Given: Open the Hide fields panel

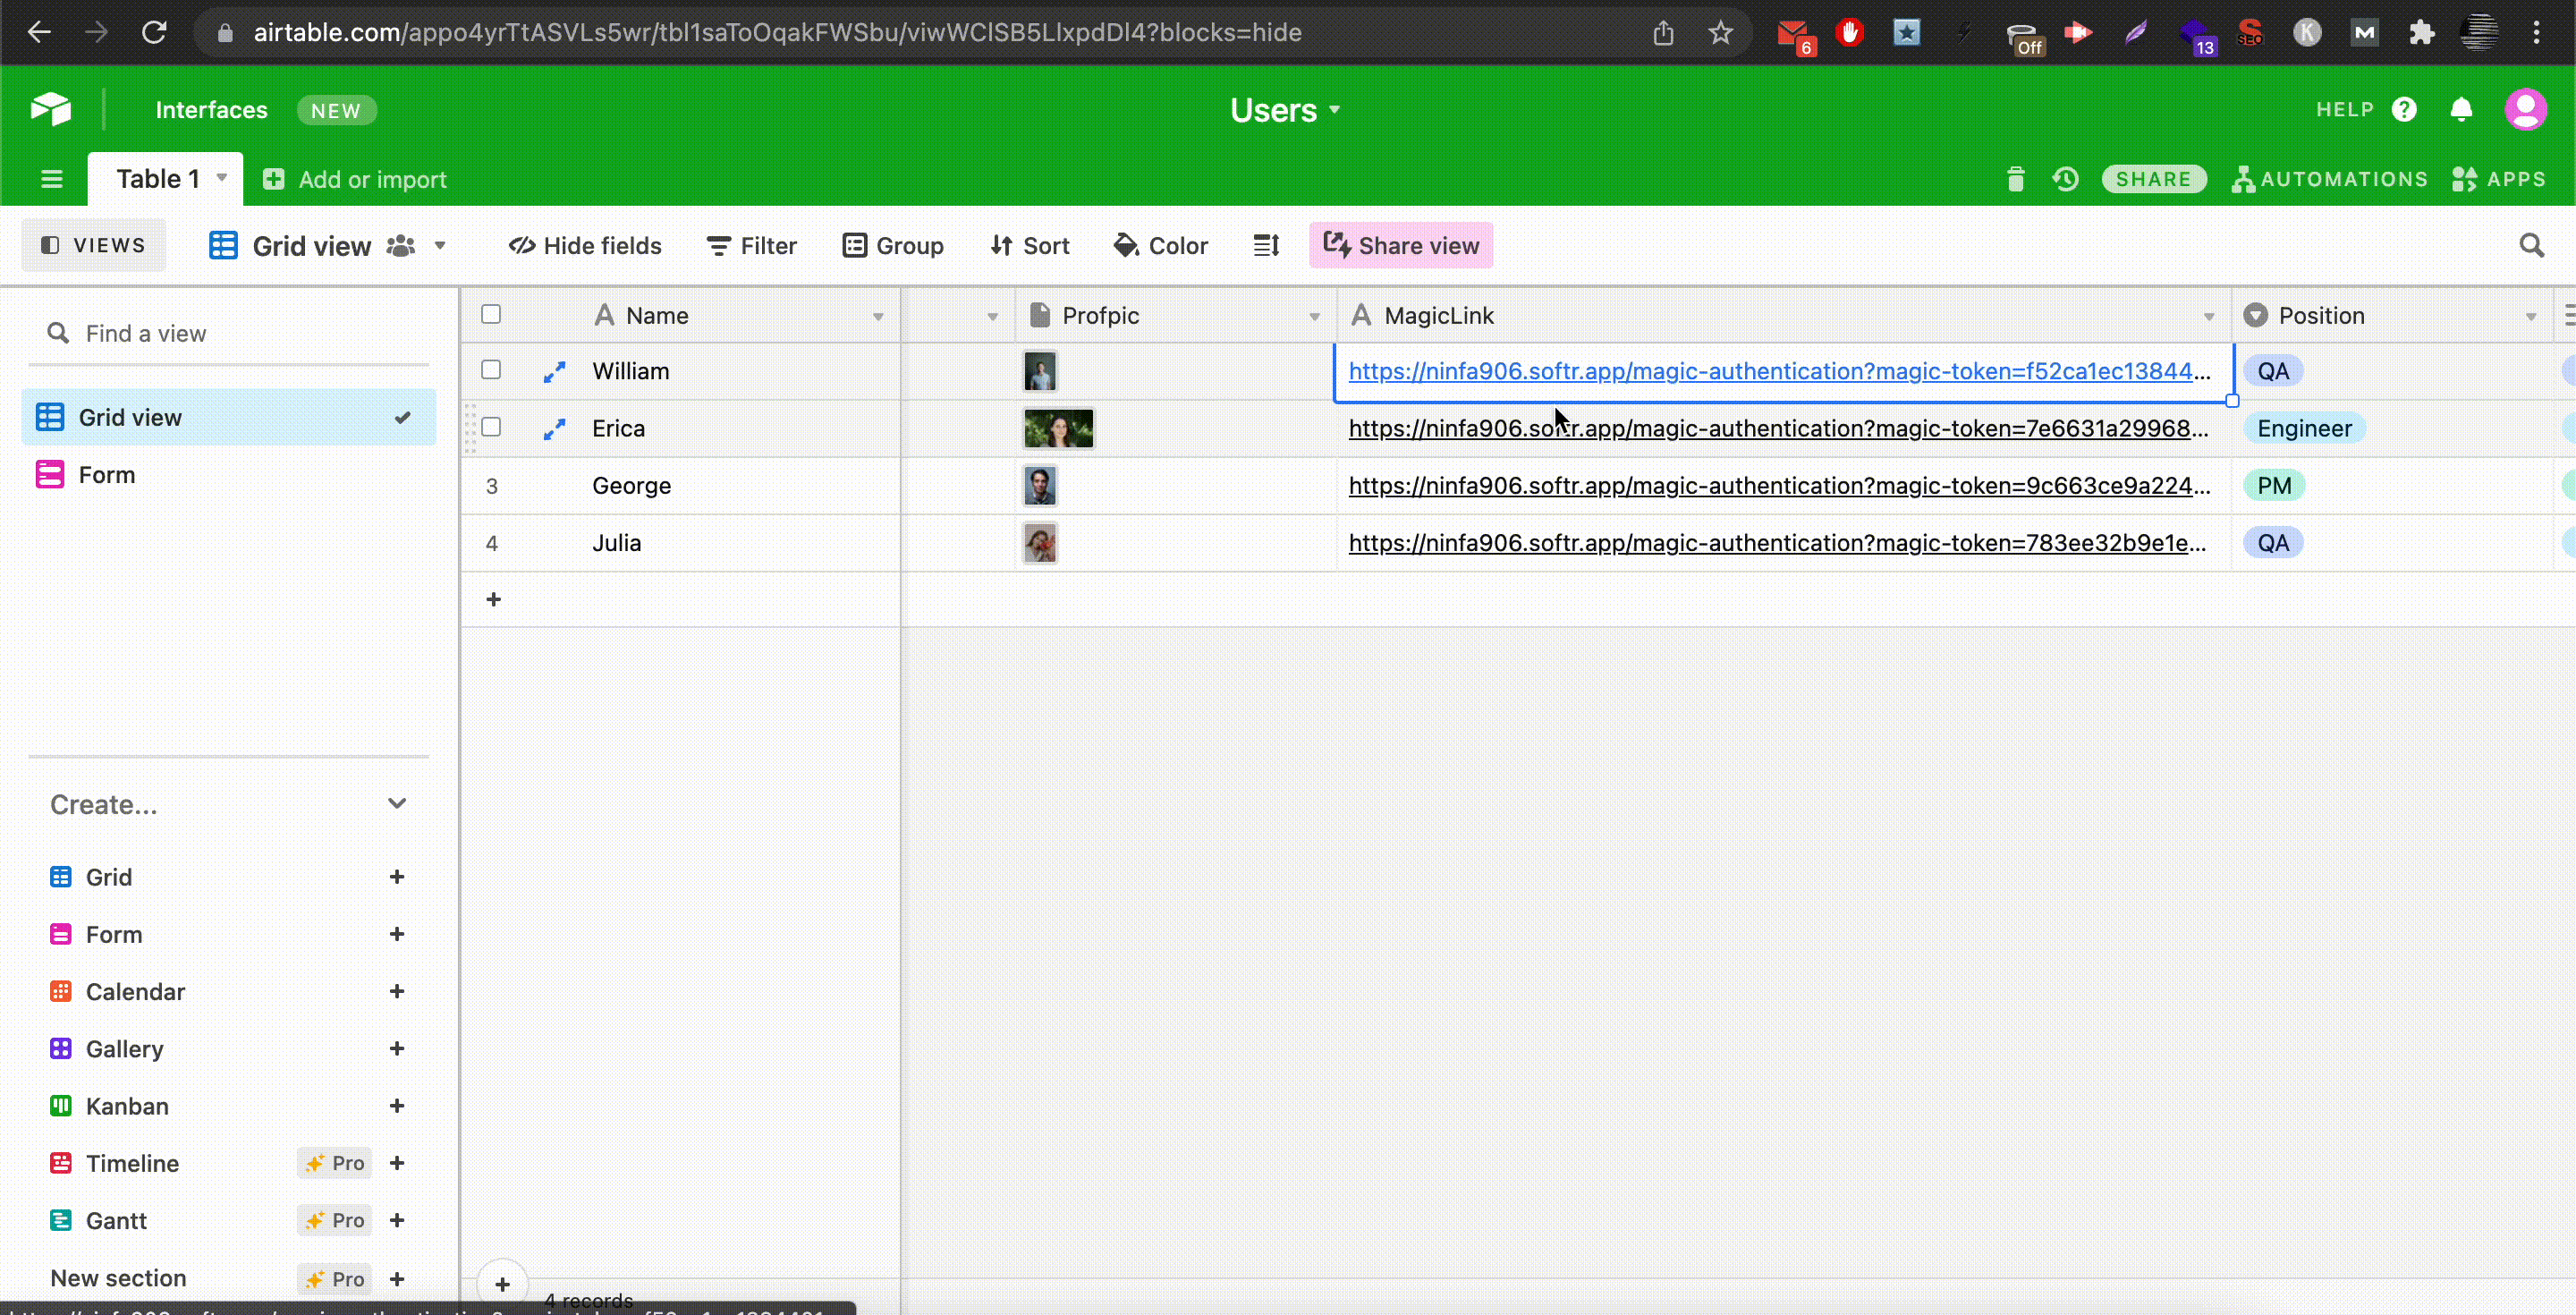Looking at the screenshot, I should (x=585, y=245).
